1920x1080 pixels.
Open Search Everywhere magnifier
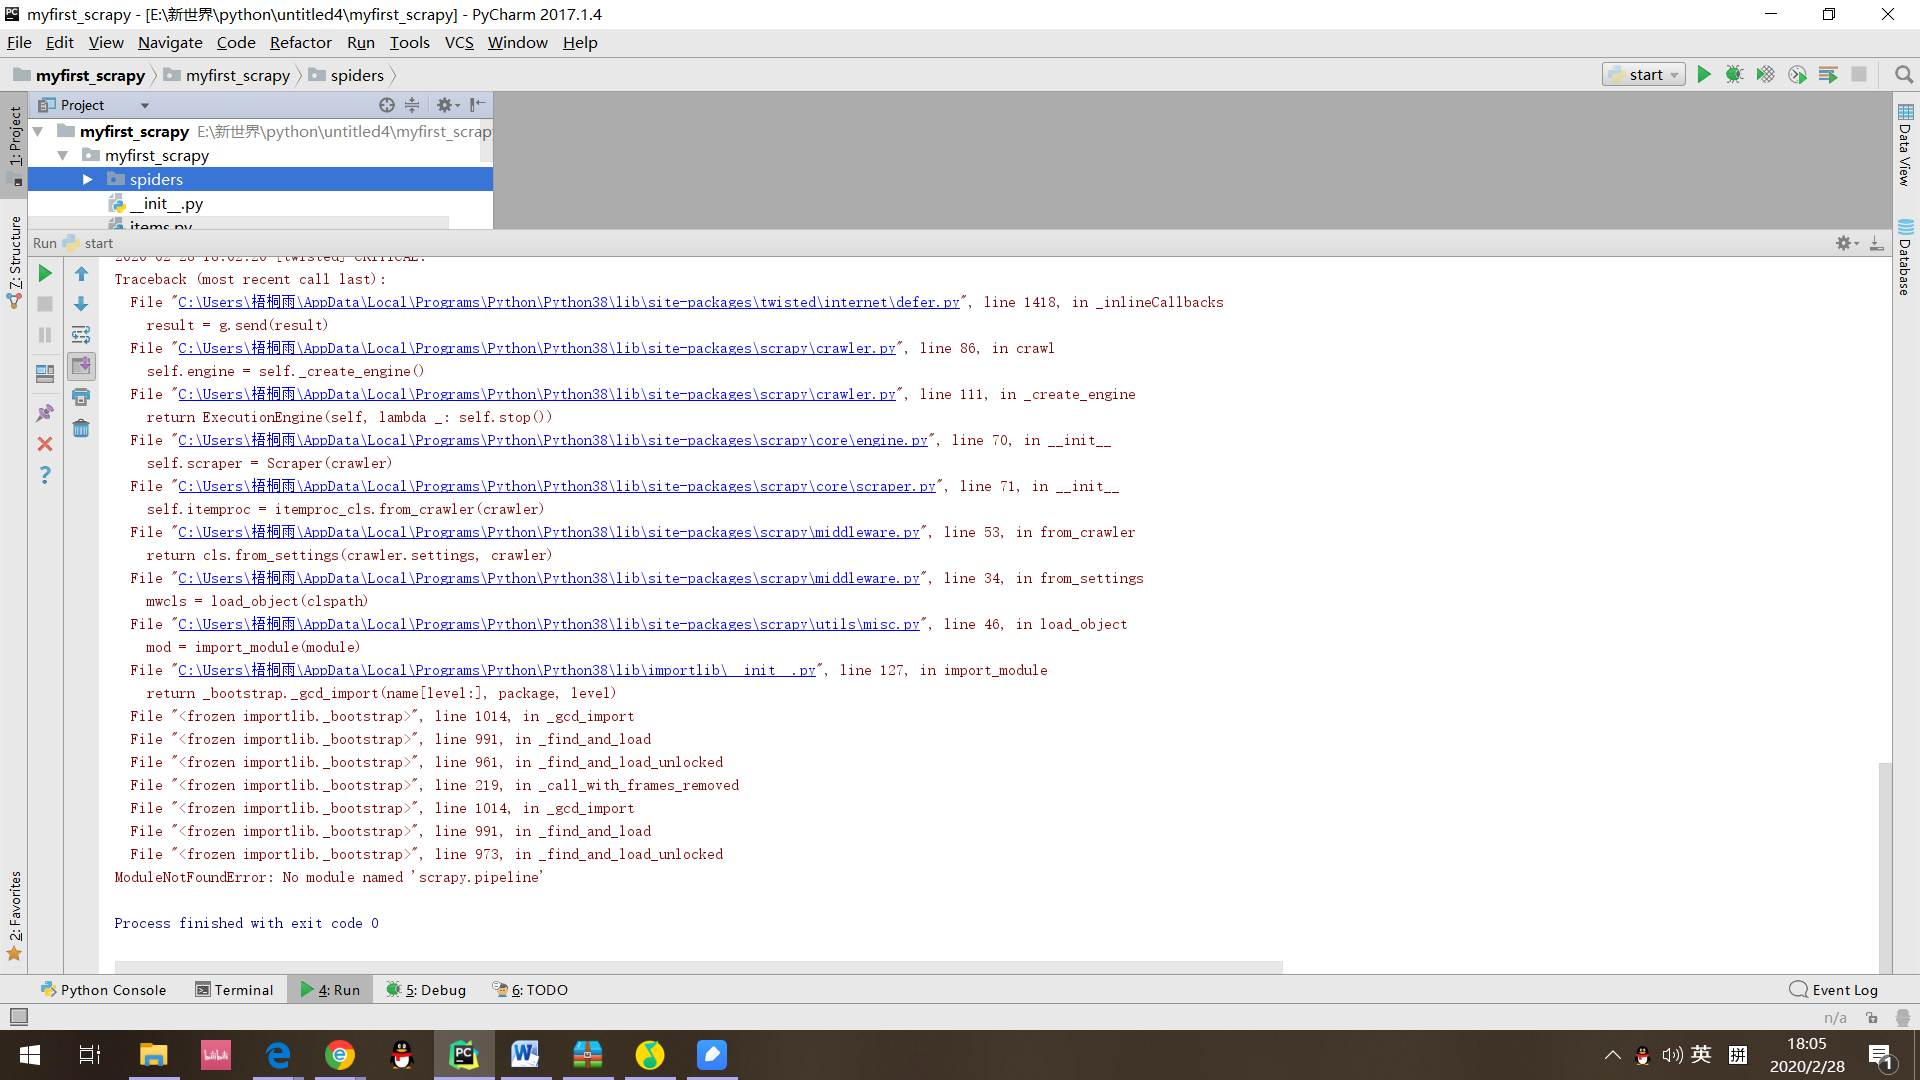coord(1903,74)
